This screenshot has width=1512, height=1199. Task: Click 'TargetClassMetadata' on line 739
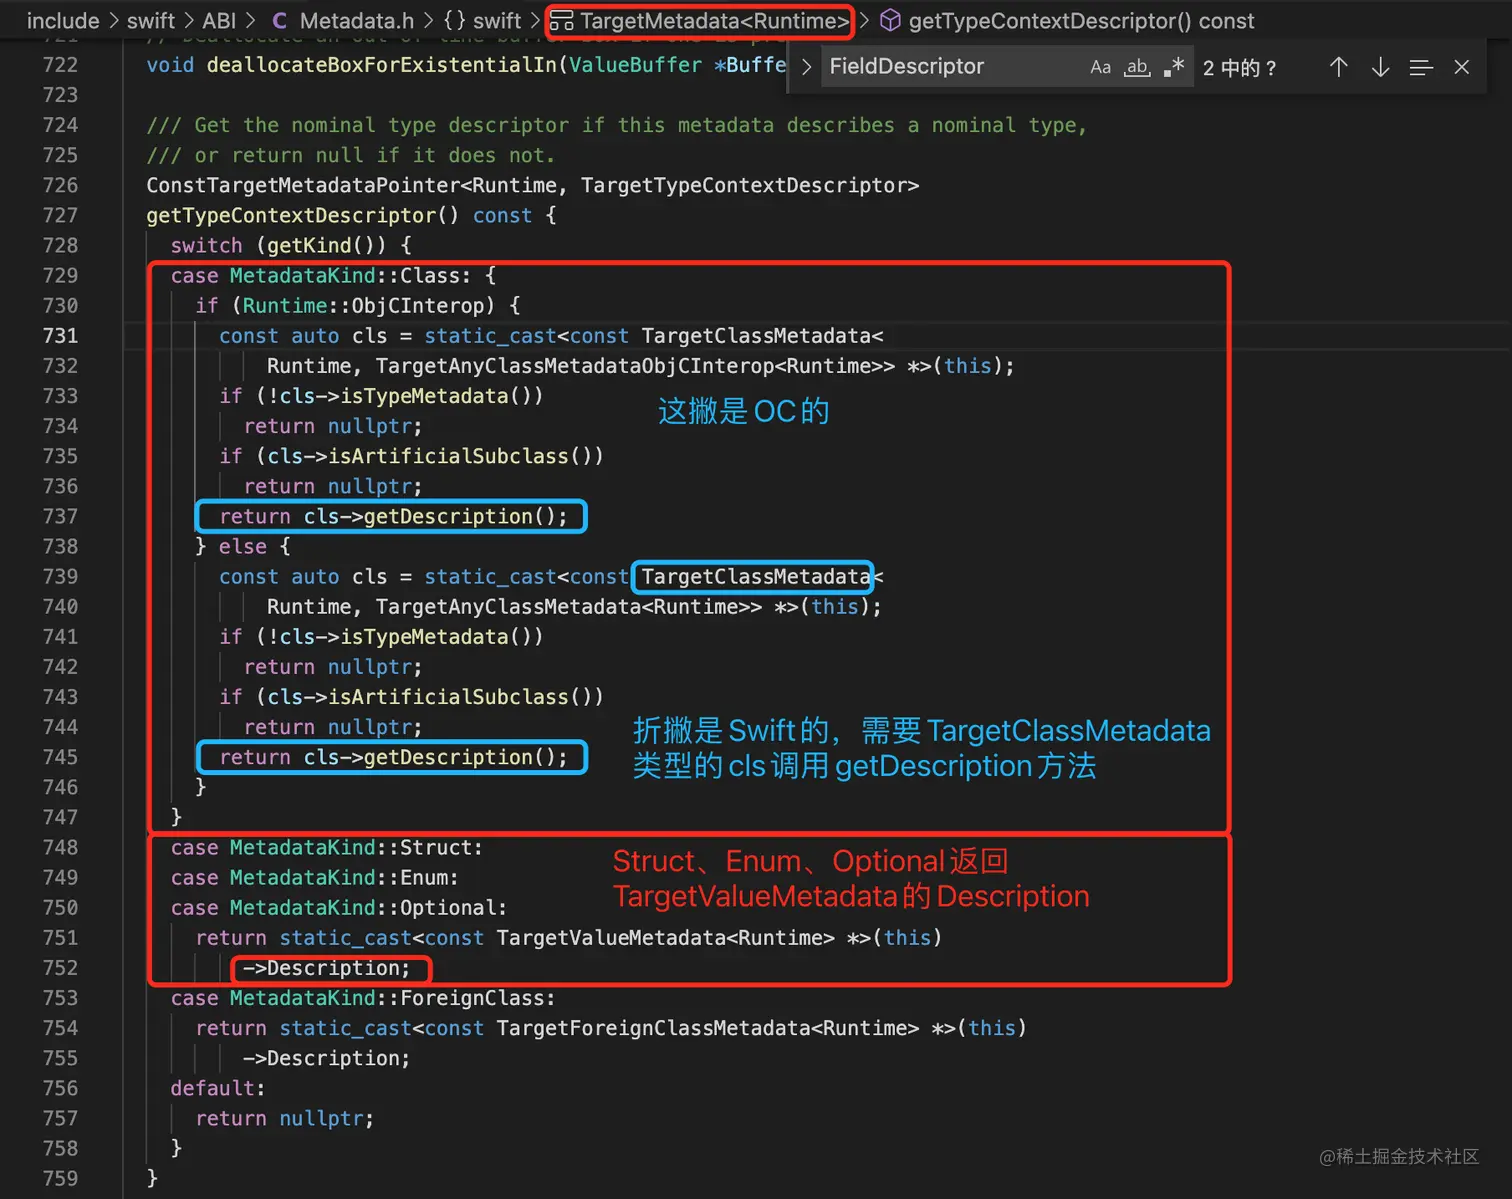pyautogui.click(x=756, y=577)
